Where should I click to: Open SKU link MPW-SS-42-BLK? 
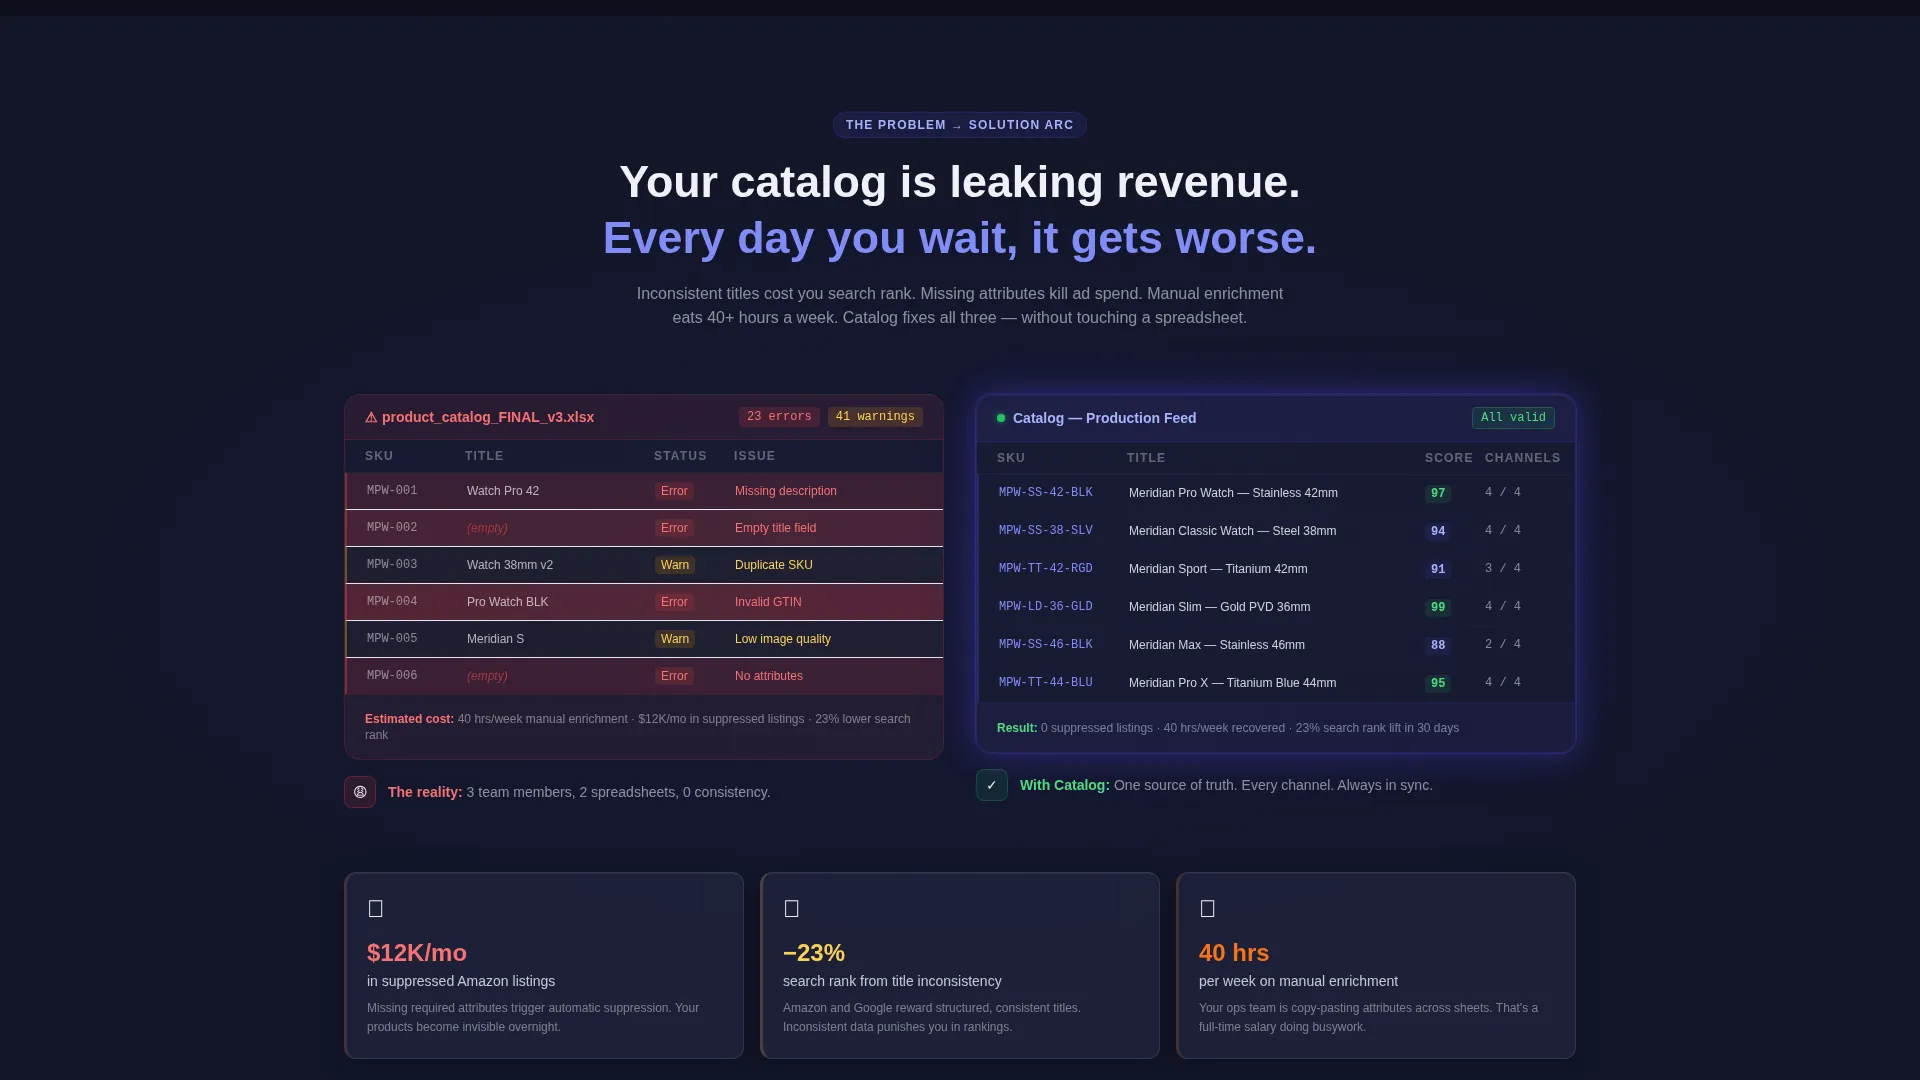tap(1045, 493)
